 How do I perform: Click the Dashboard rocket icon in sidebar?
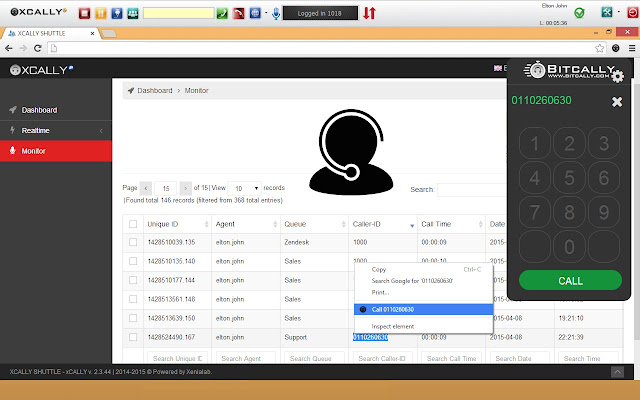click(x=13, y=110)
